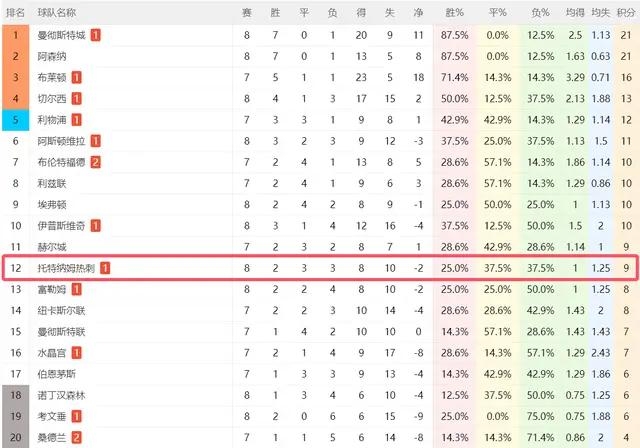
Task: Click the red badge next to 切尔西
Action: [x=76, y=99]
